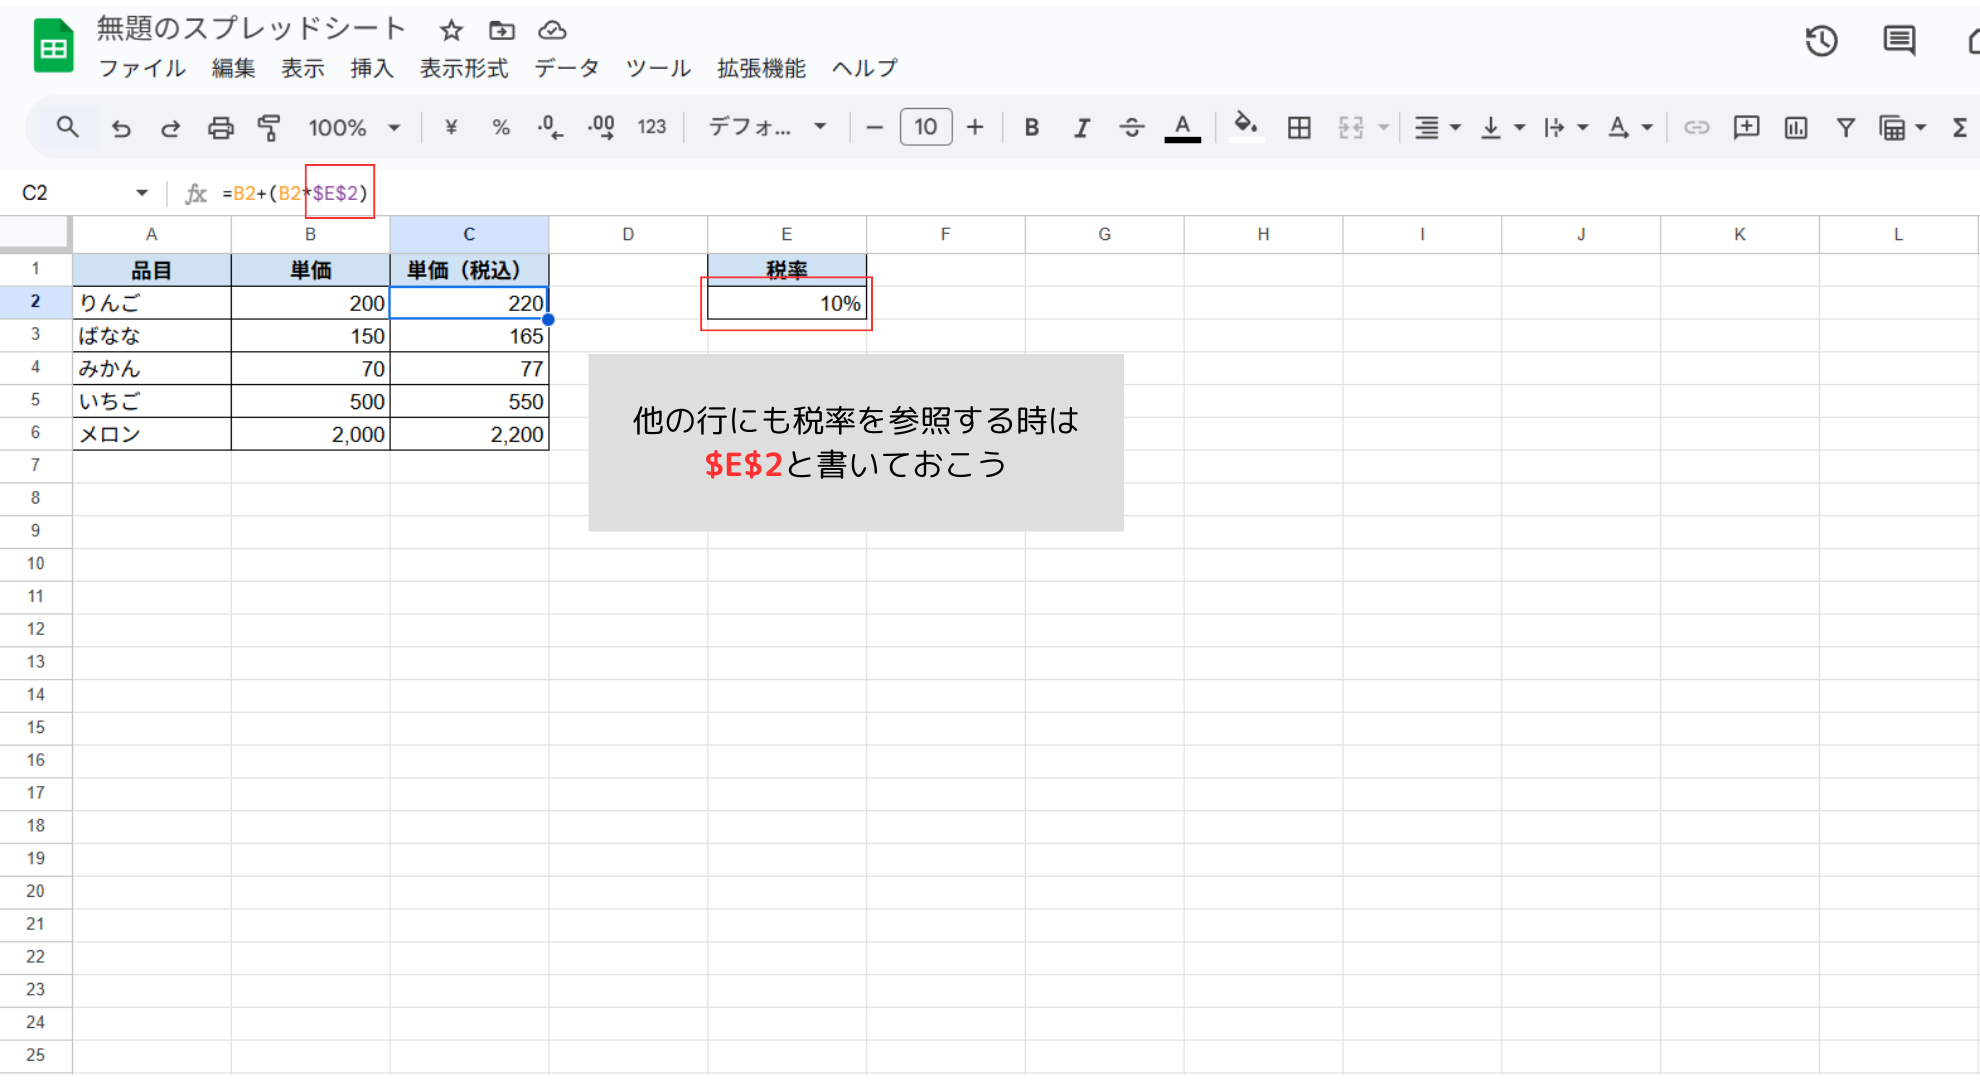Screen dimensions: 1980x1080
Task: Select the りんご cell
Action: coord(152,303)
